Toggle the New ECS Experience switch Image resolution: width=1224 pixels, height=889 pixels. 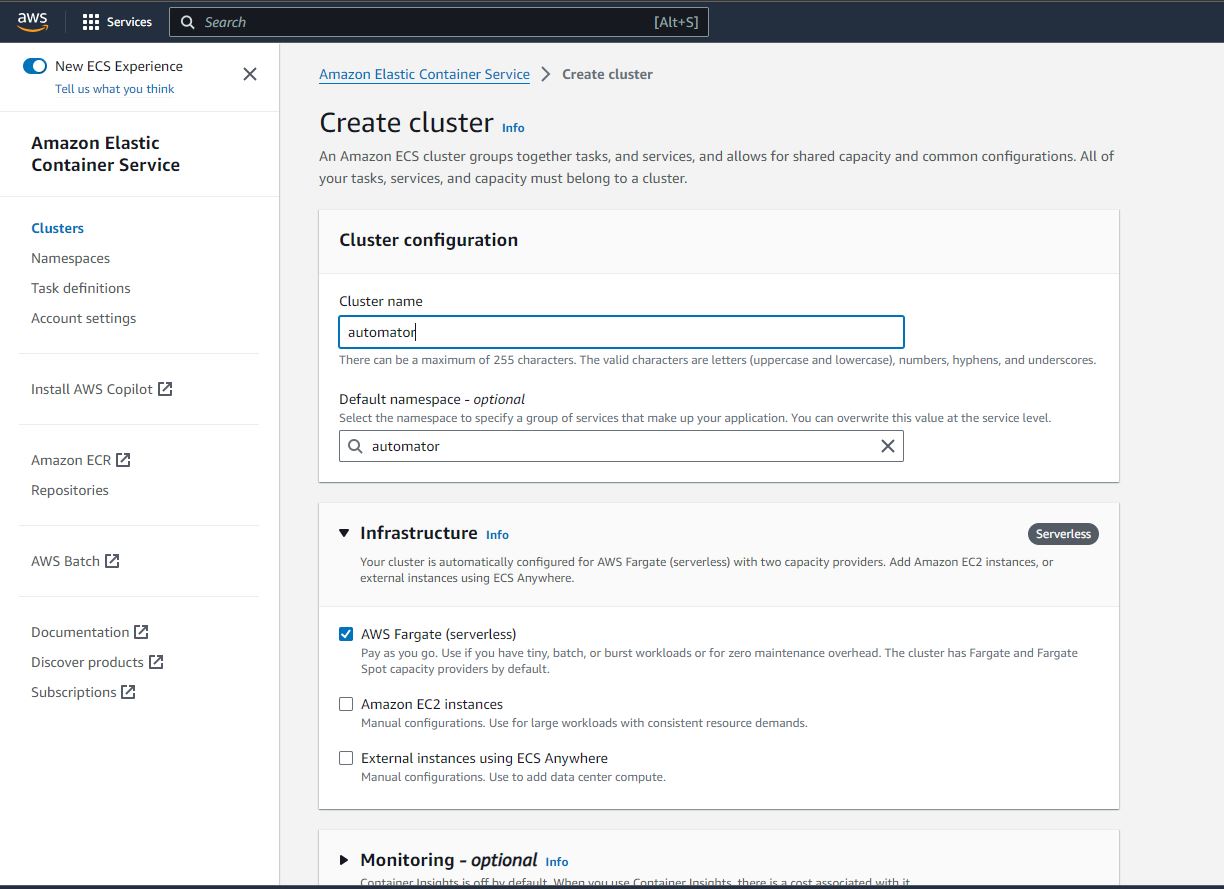click(35, 66)
